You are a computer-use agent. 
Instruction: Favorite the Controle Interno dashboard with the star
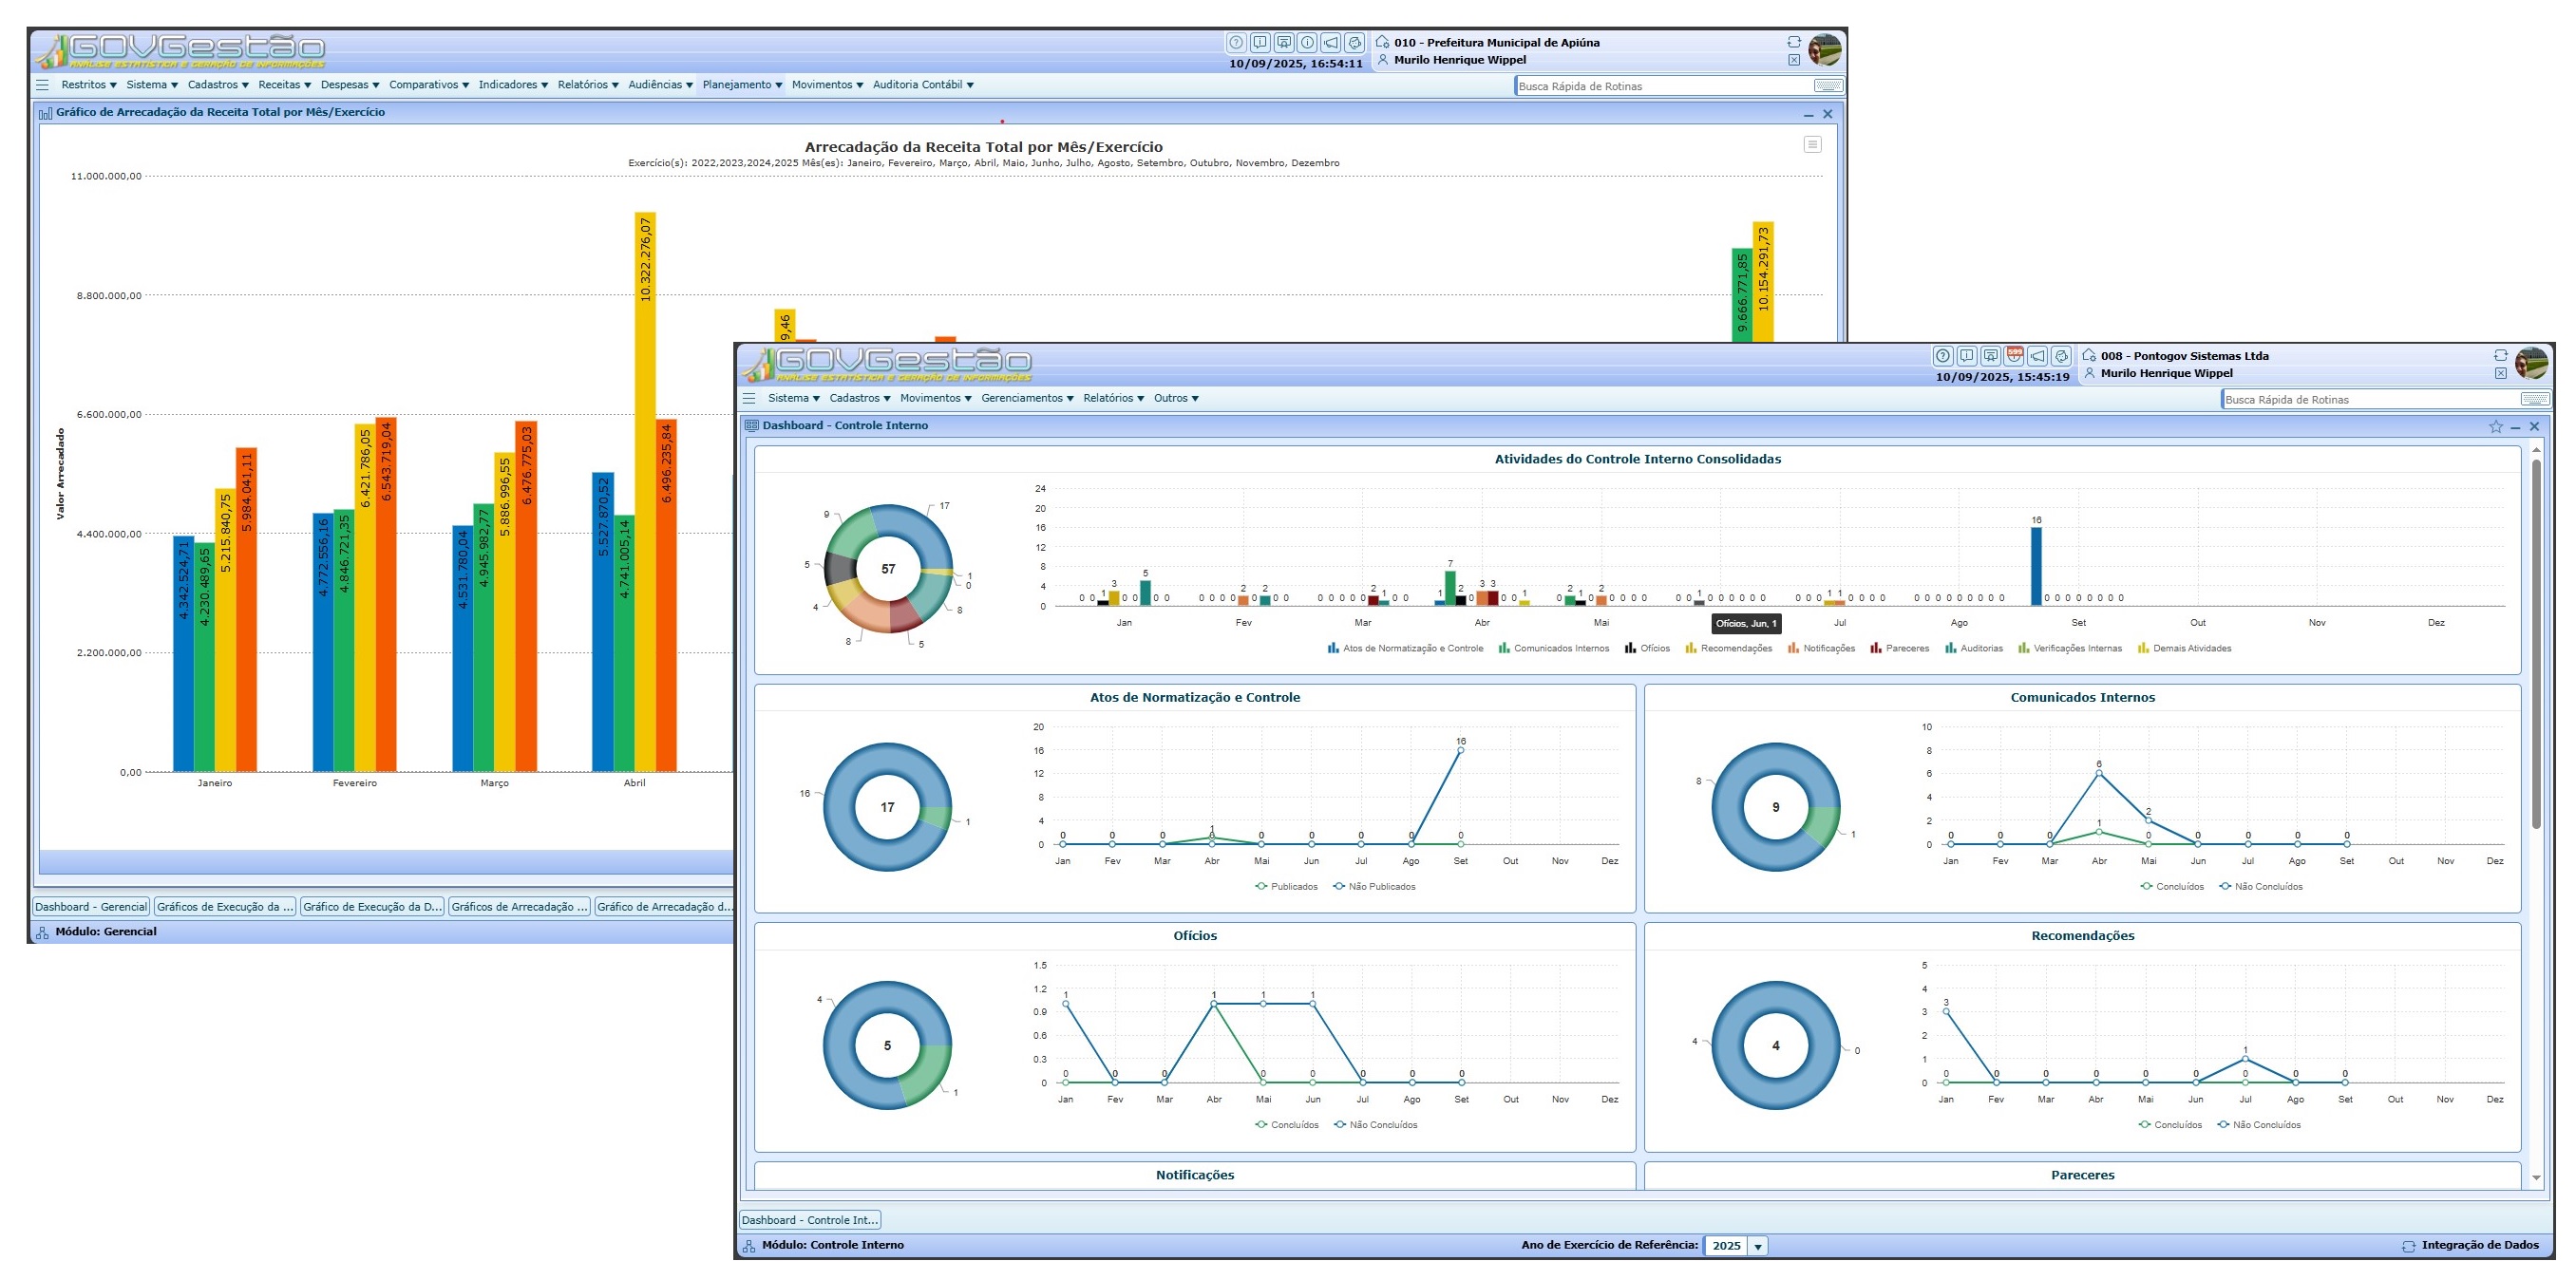tap(2496, 427)
